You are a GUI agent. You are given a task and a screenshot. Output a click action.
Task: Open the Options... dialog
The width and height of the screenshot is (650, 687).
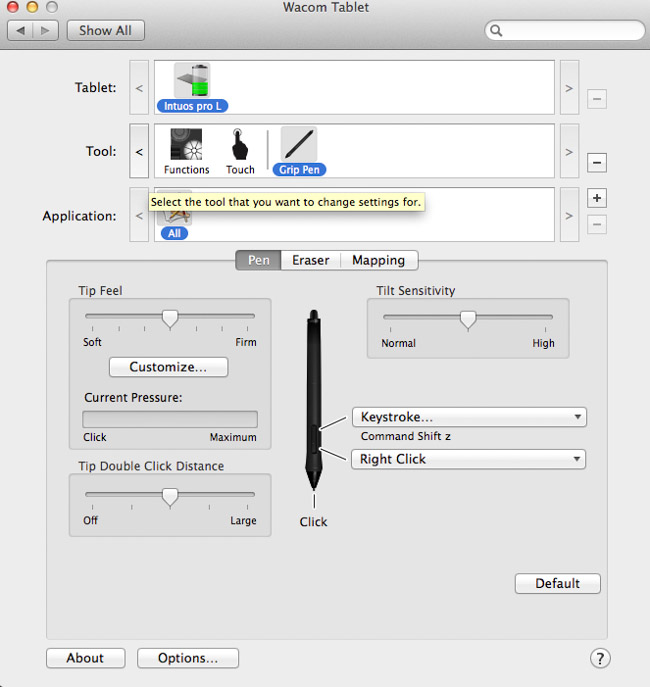(x=188, y=658)
